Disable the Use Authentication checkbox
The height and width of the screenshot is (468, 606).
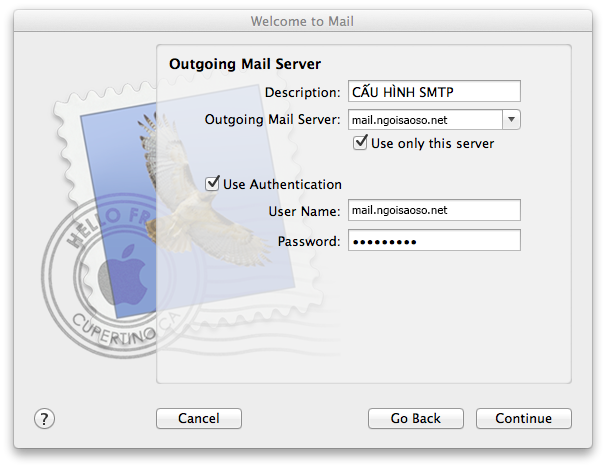212,184
